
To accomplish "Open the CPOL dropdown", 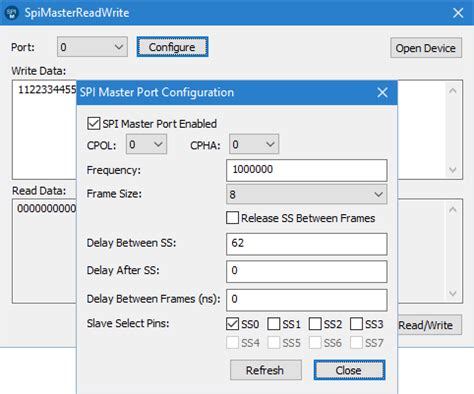I will point(146,144).
